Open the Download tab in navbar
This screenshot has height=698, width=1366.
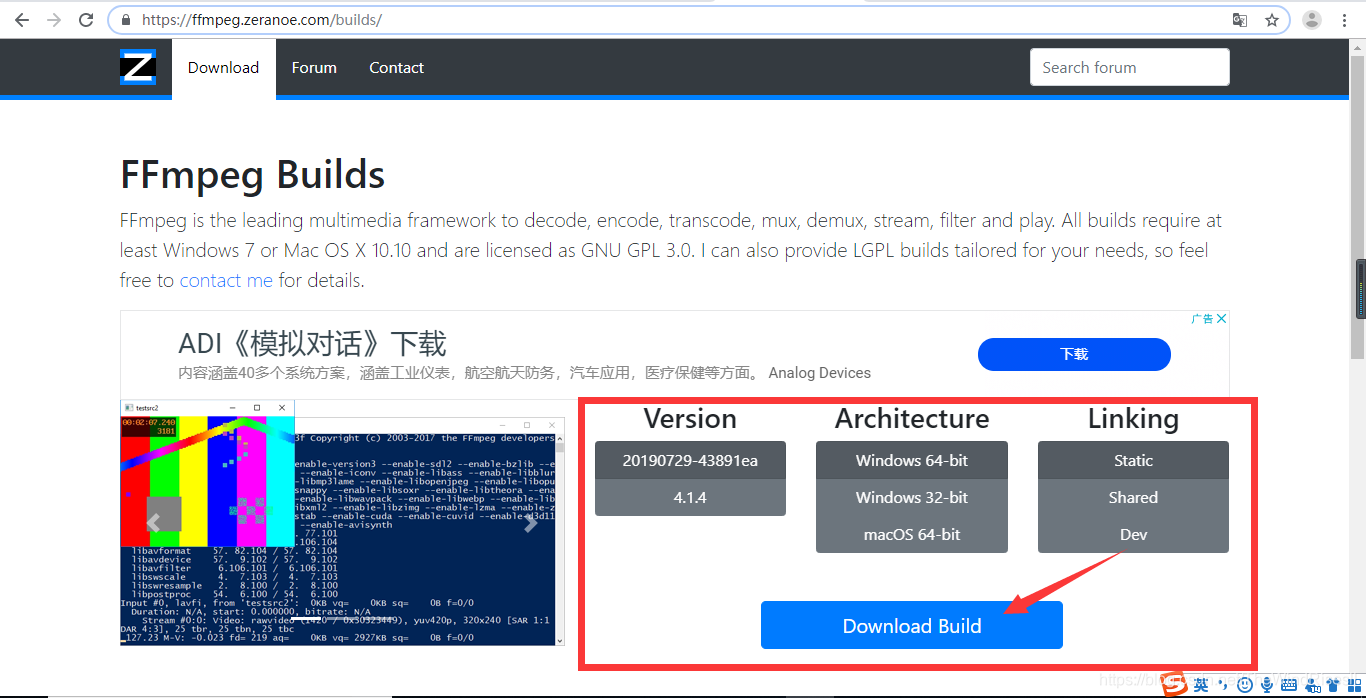coord(224,68)
